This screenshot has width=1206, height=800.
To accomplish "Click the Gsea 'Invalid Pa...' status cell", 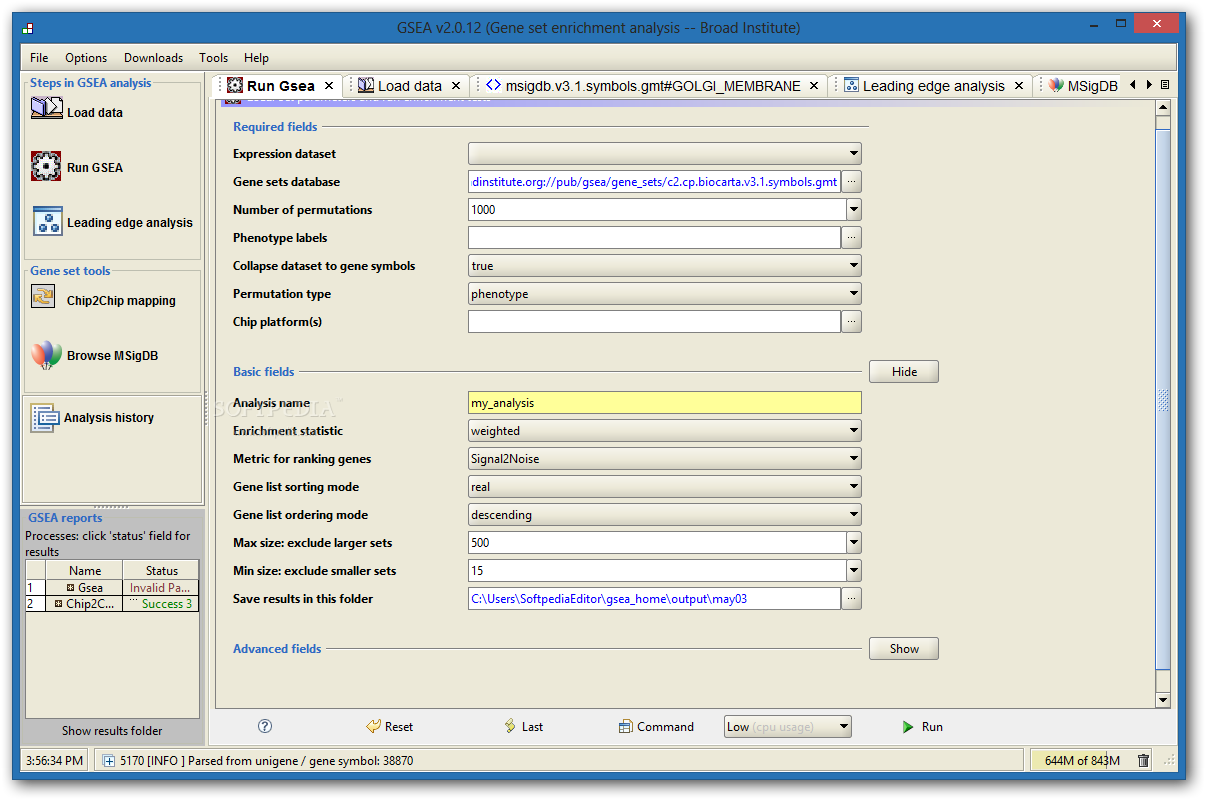I will 160,588.
